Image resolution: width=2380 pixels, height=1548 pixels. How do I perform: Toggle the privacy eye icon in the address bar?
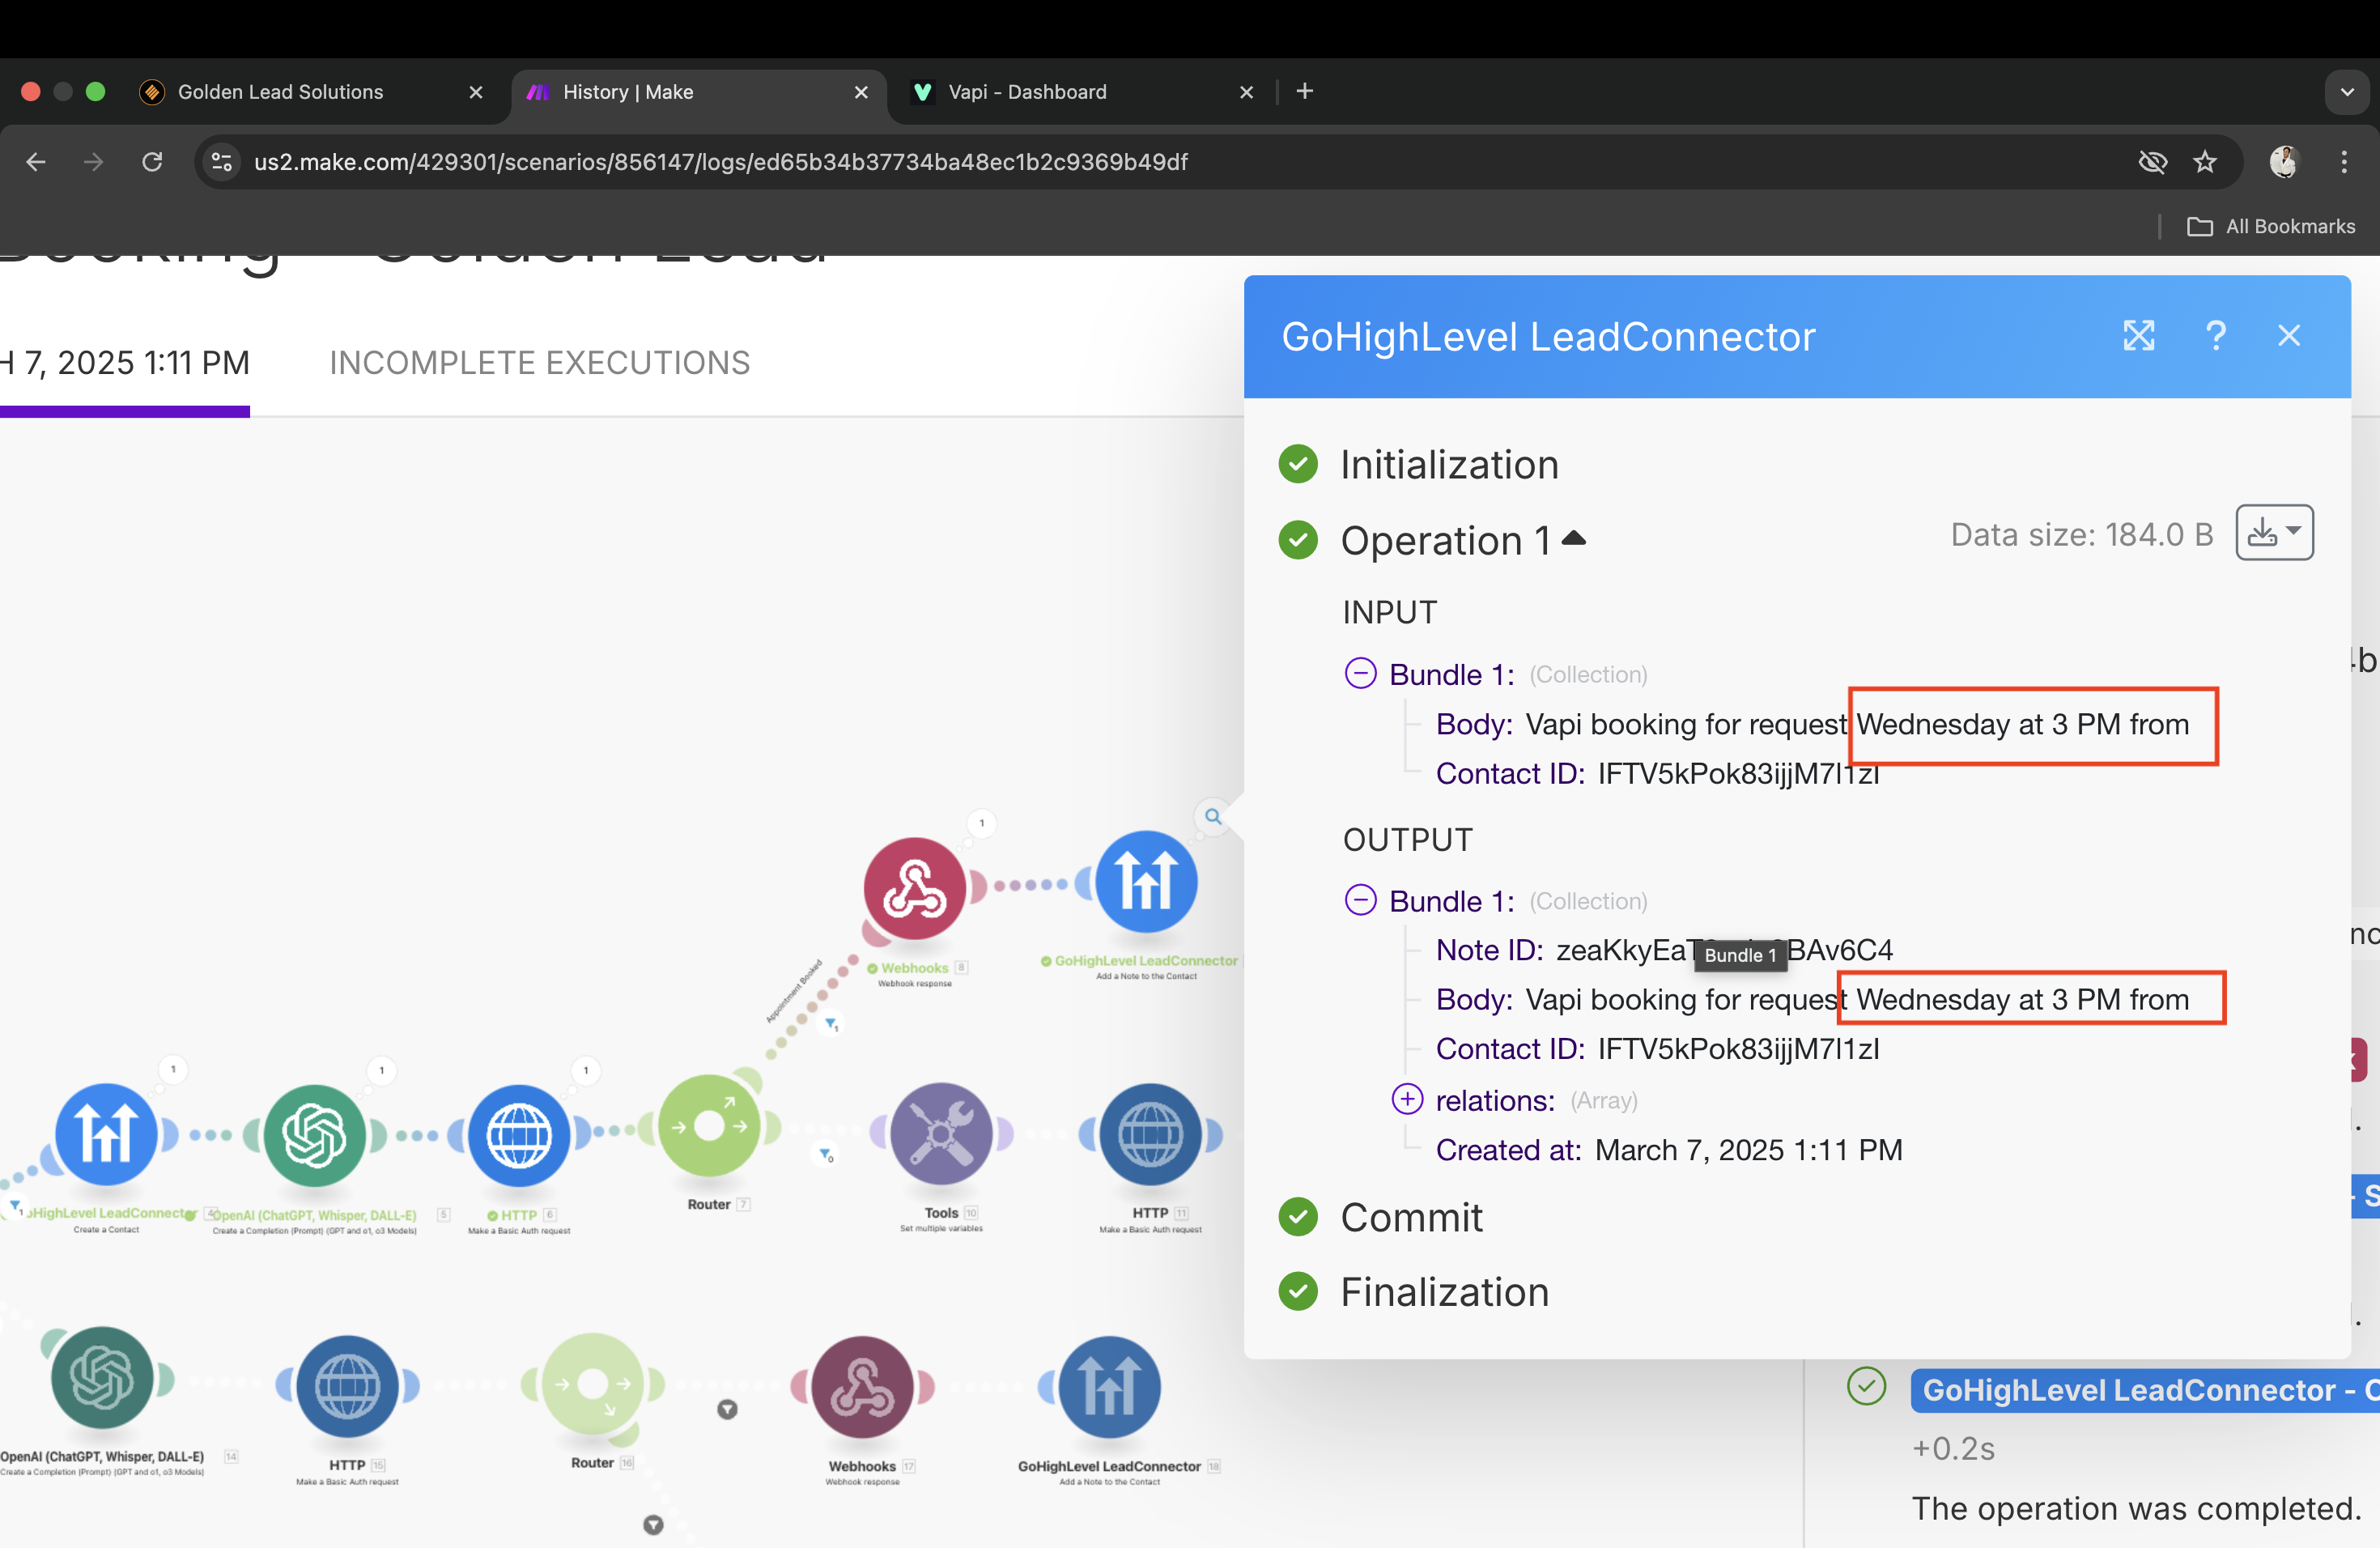tap(2153, 162)
